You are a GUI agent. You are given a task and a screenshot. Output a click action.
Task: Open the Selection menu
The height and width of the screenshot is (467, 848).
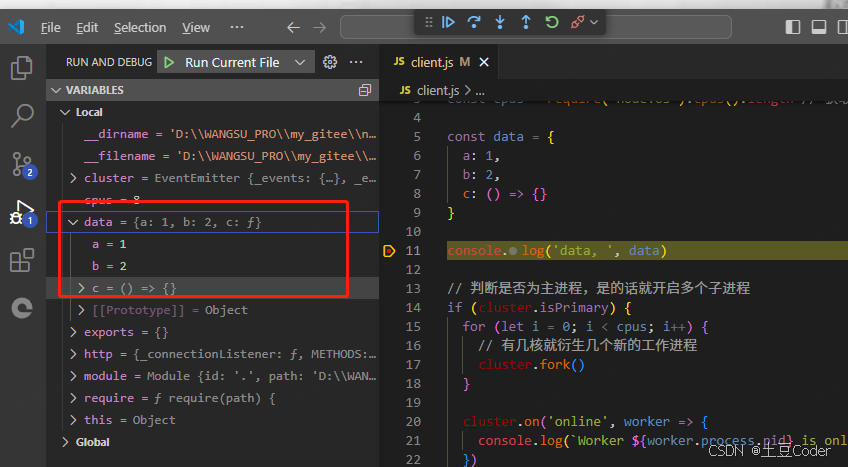point(140,28)
